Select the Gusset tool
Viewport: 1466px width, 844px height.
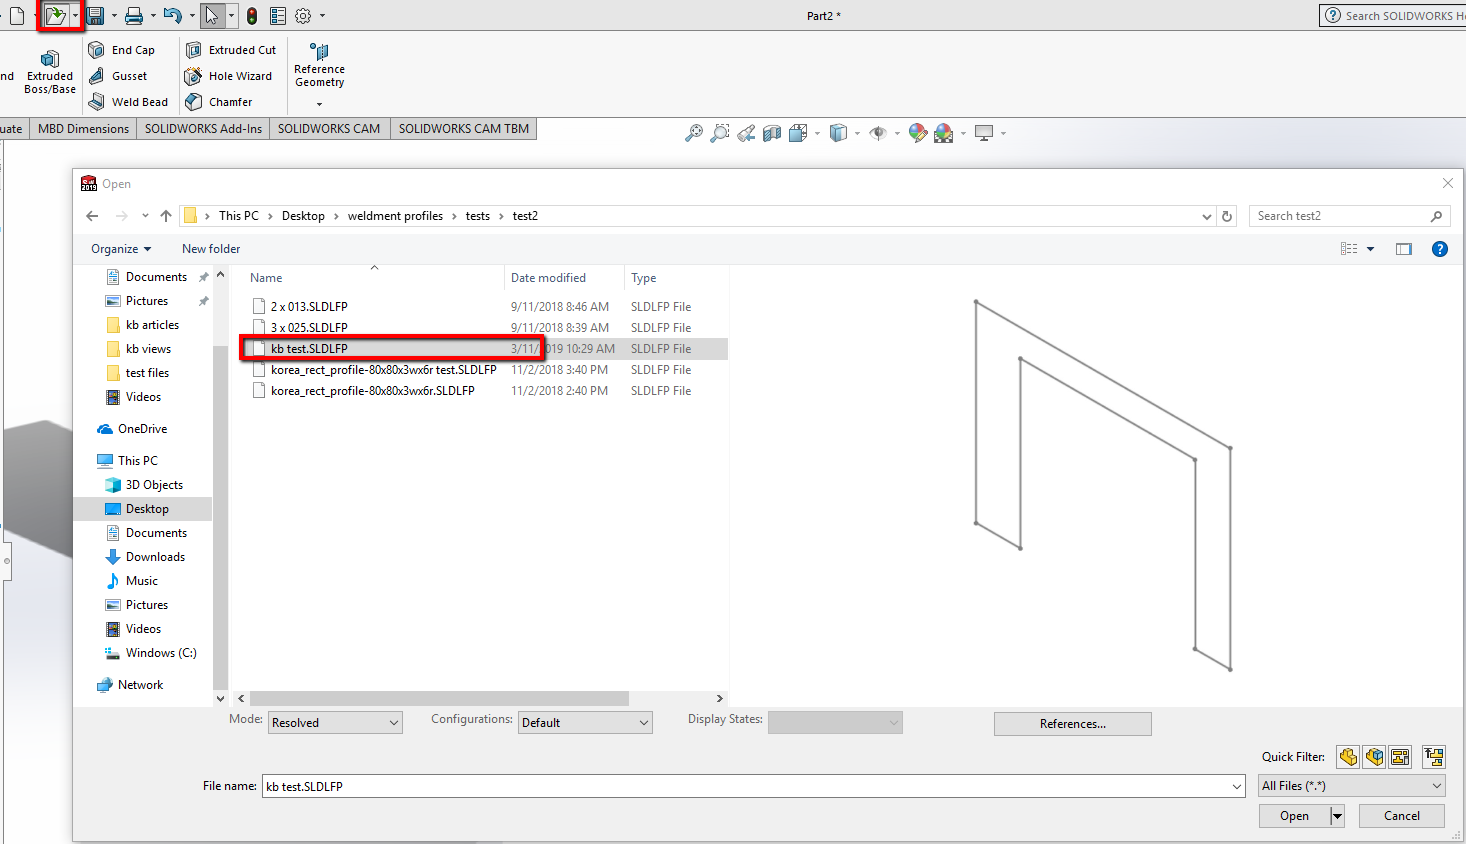coord(118,76)
